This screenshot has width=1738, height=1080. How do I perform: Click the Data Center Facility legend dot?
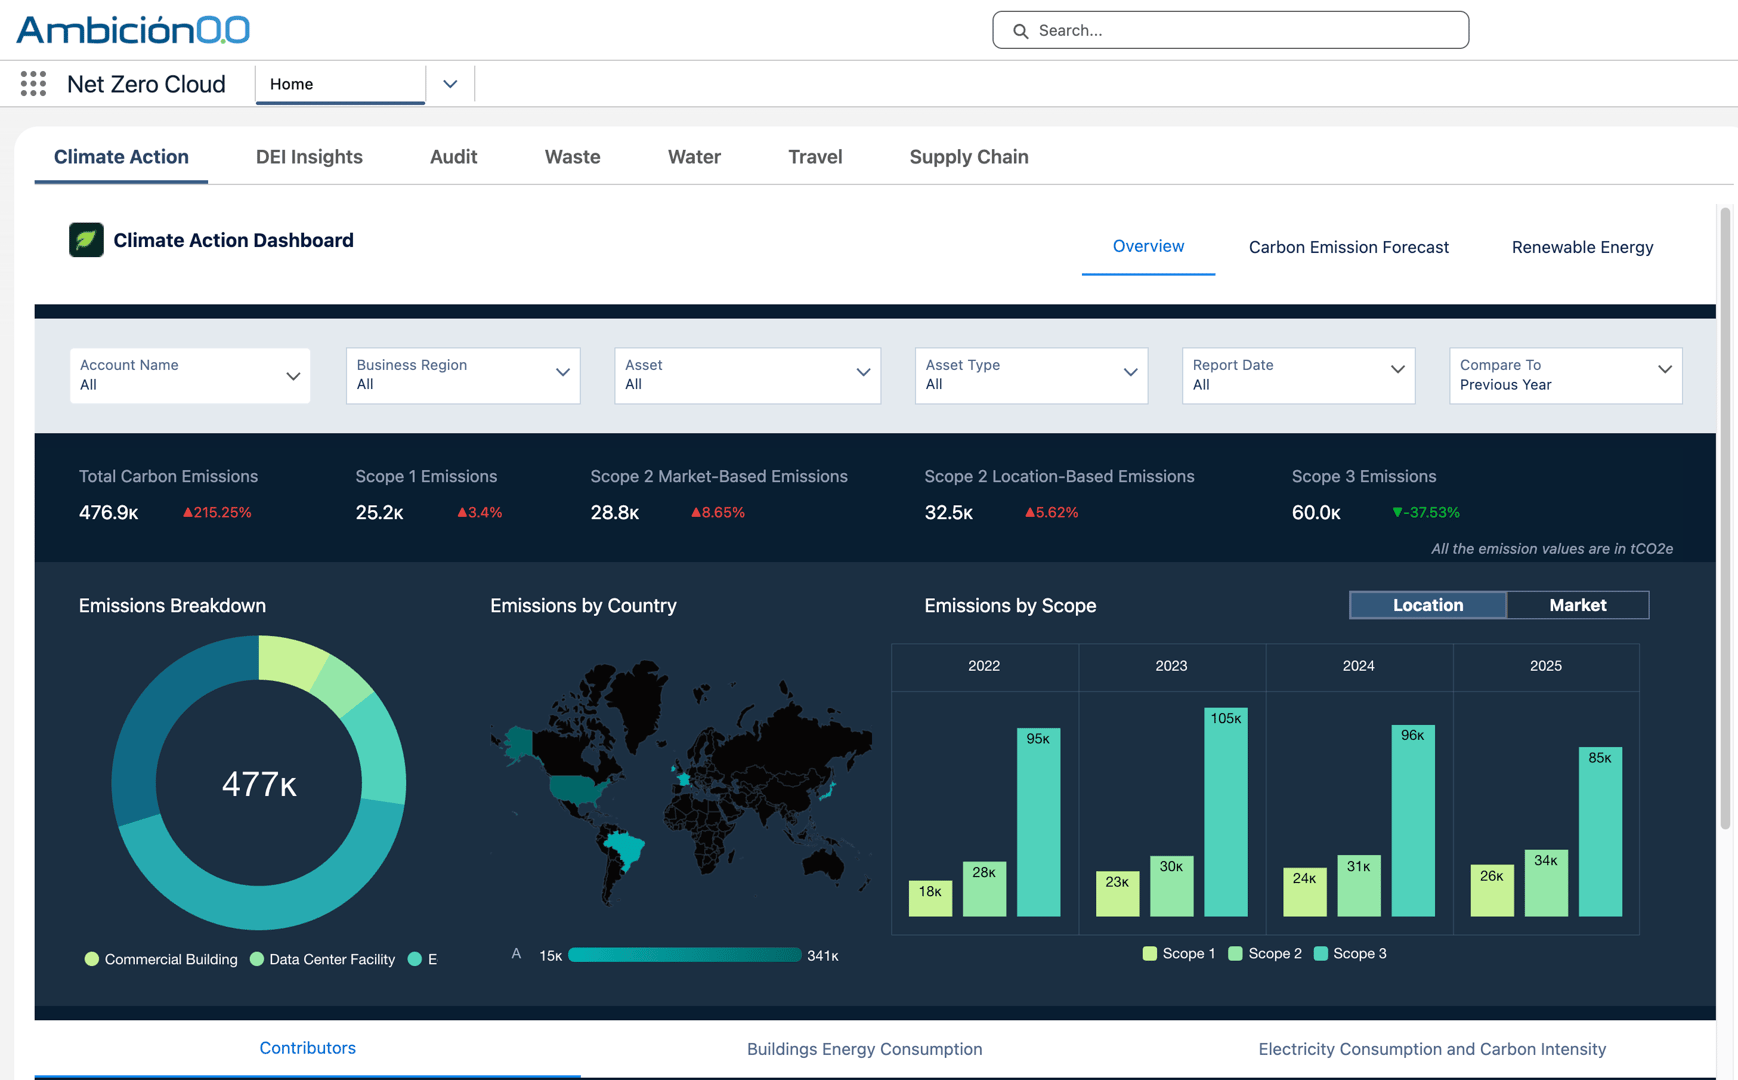(x=256, y=959)
